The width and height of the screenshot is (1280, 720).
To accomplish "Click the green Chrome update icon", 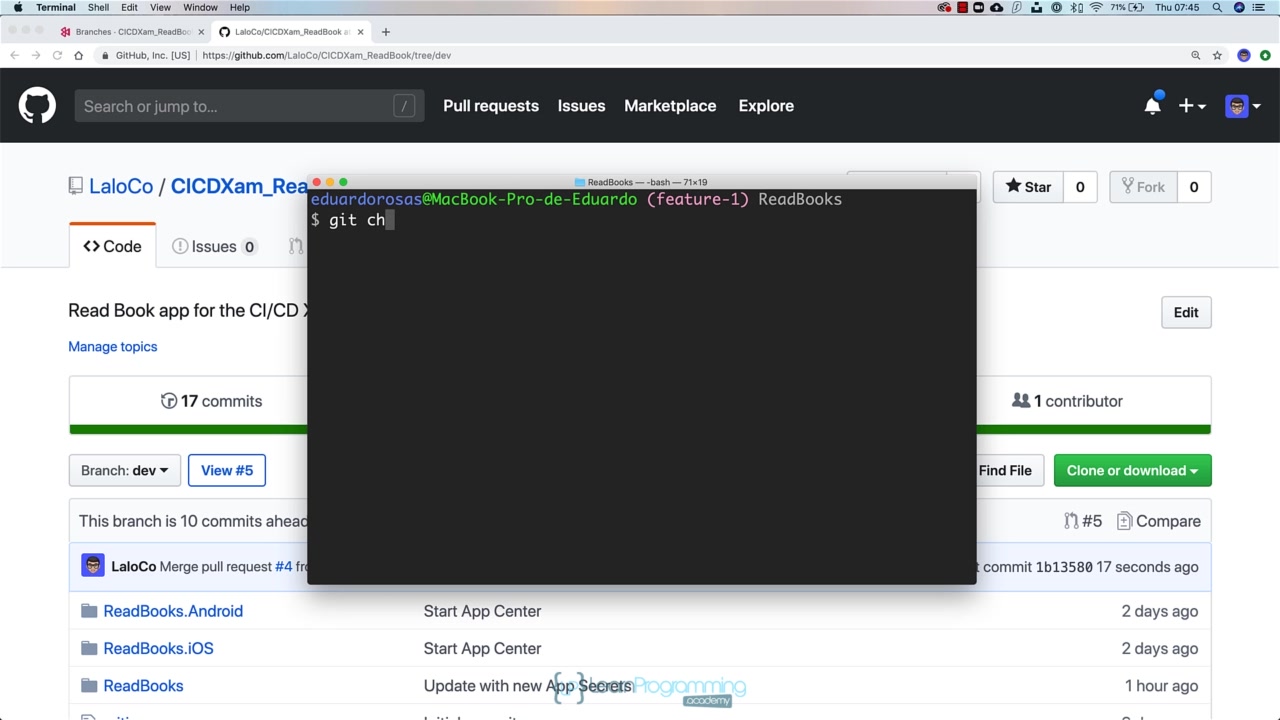I will (1265, 55).
